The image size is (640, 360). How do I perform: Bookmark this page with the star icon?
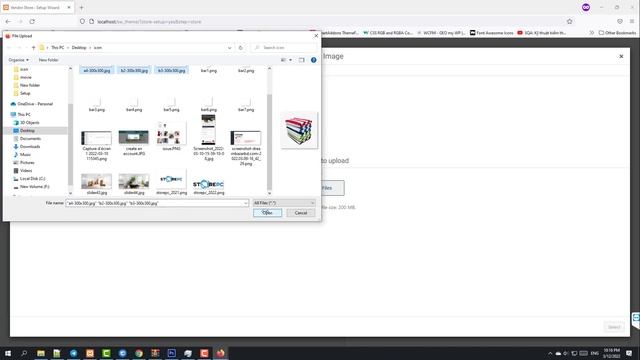click(x=569, y=21)
